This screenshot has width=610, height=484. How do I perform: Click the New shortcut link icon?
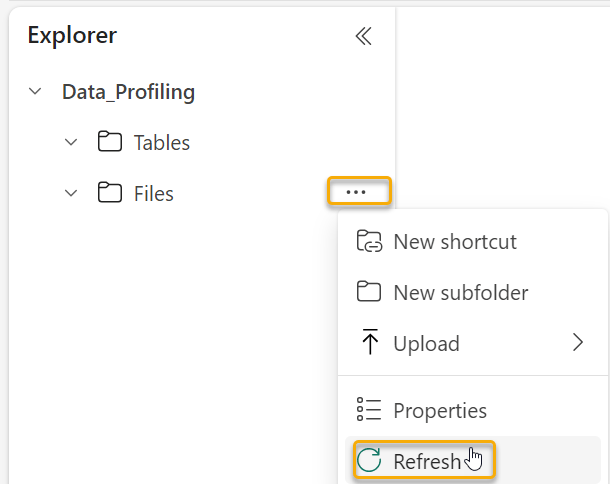pyautogui.click(x=369, y=242)
